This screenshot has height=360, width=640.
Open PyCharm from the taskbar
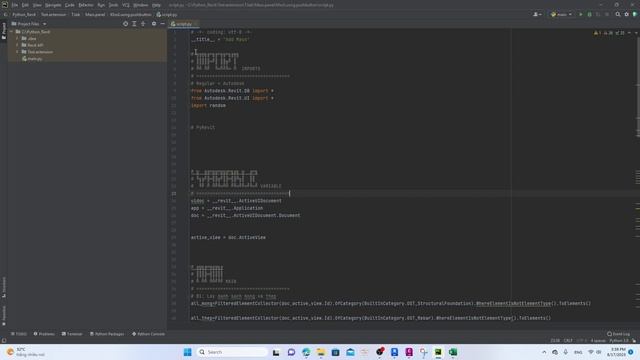tap(438, 352)
